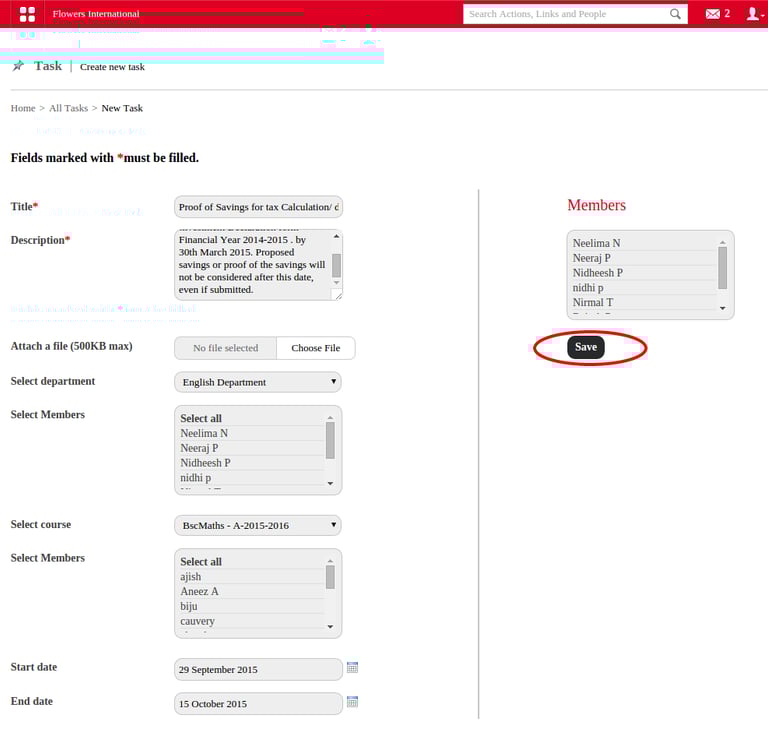Click the Create new task subtitle
768x729 pixels.
pos(112,67)
